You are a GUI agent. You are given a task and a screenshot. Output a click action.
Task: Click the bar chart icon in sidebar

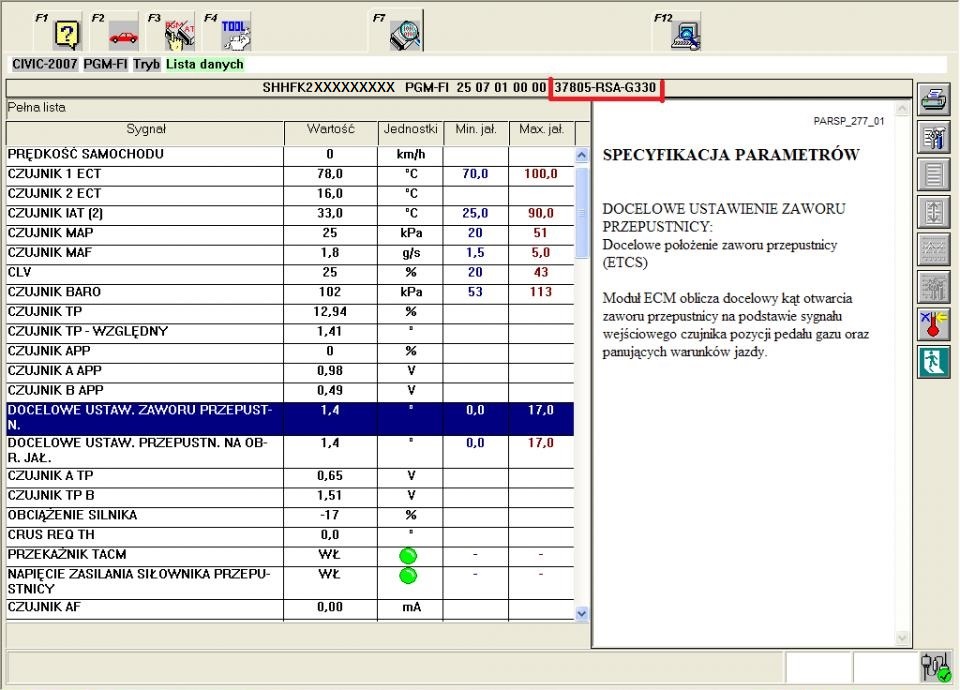pyautogui.click(x=934, y=287)
